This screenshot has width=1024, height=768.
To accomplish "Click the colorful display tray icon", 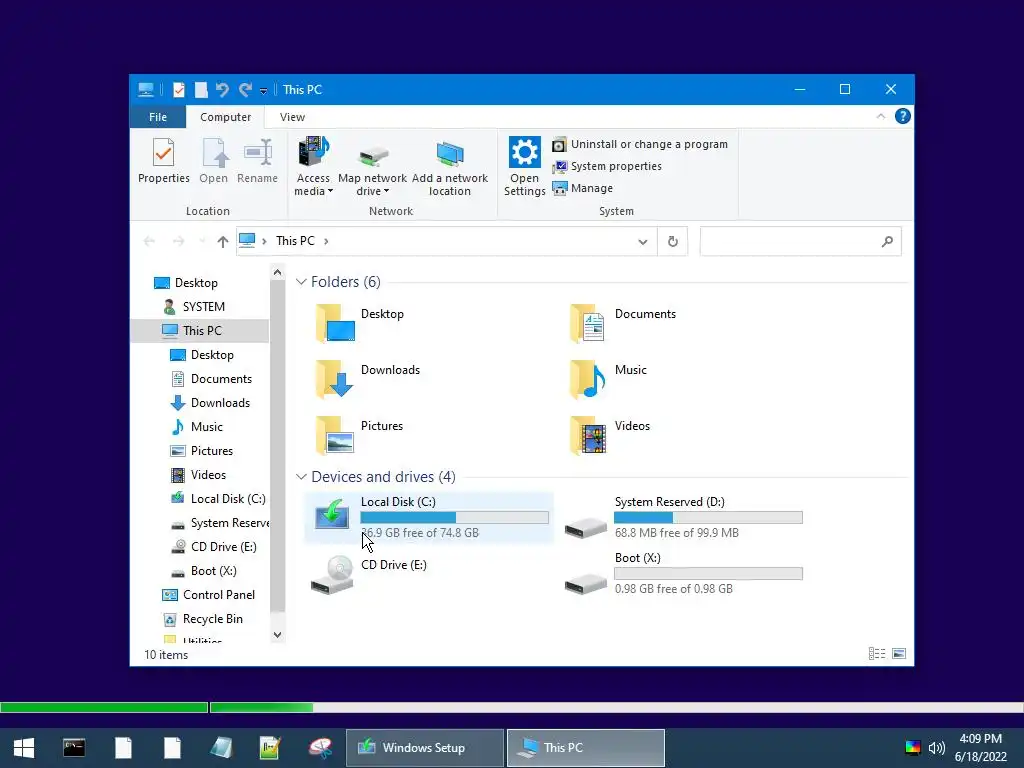I will coord(912,748).
